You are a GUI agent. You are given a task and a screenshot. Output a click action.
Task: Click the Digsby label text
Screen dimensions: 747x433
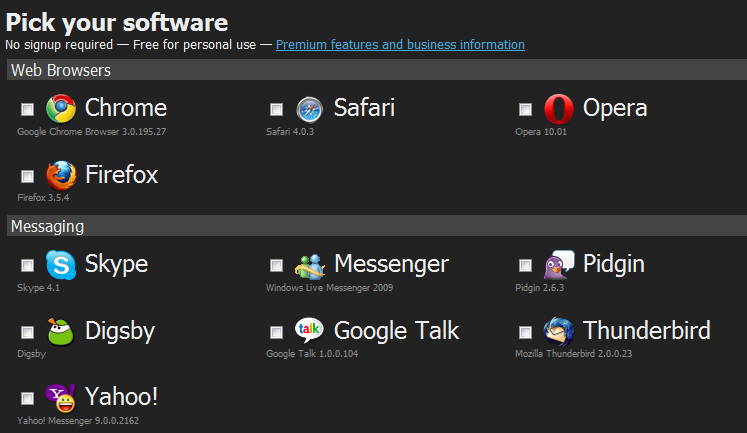click(120, 332)
